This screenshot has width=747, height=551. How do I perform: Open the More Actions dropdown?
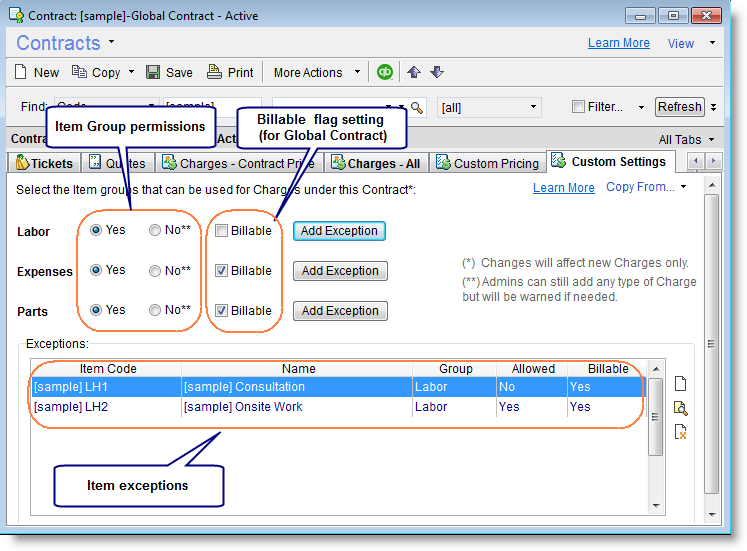tap(317, 72)
